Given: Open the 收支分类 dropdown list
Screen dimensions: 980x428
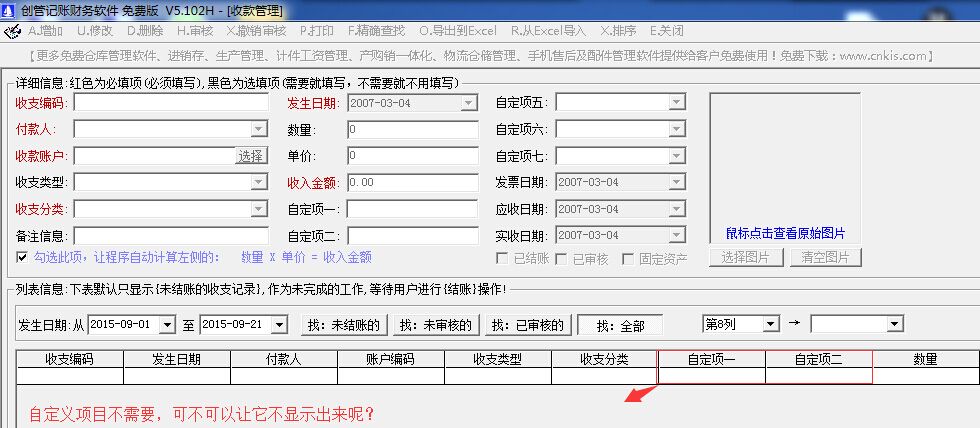Looking at the screenshot, I should (258, 209).
